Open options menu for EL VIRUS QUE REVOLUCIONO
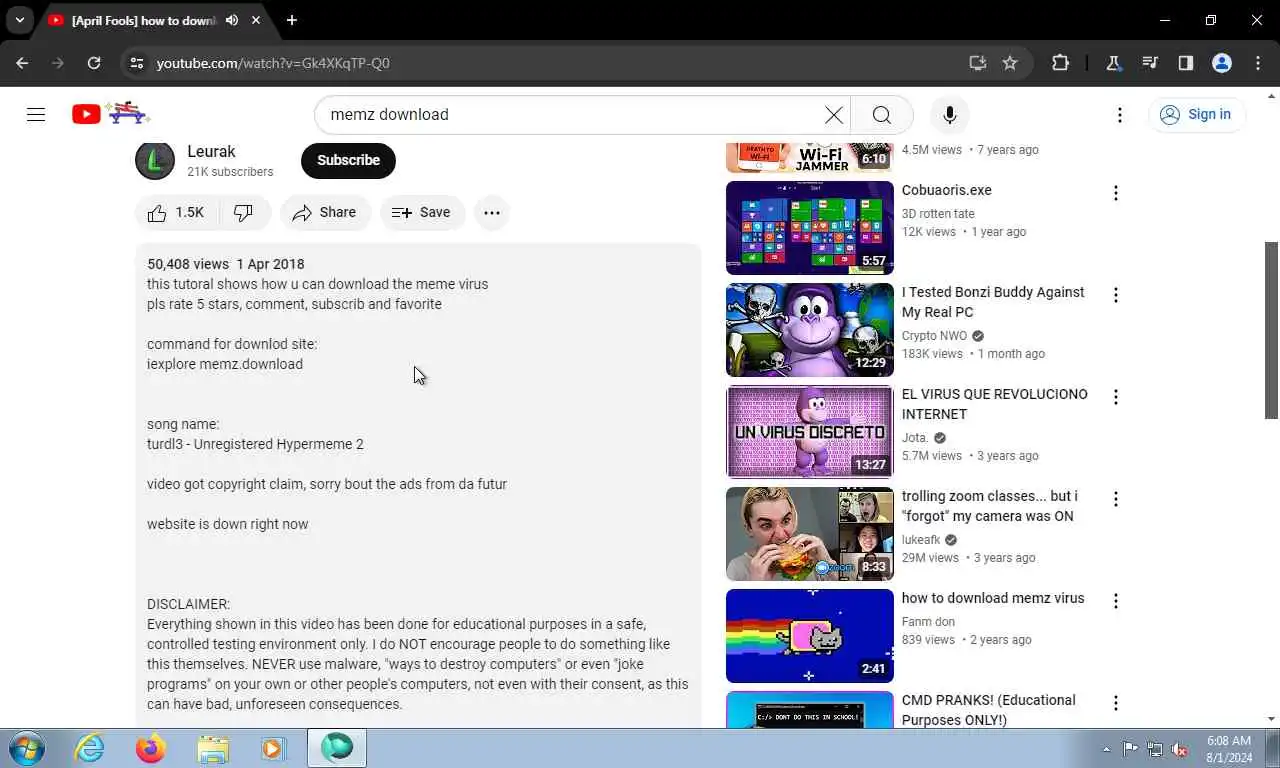 (x=1116, y=397)
